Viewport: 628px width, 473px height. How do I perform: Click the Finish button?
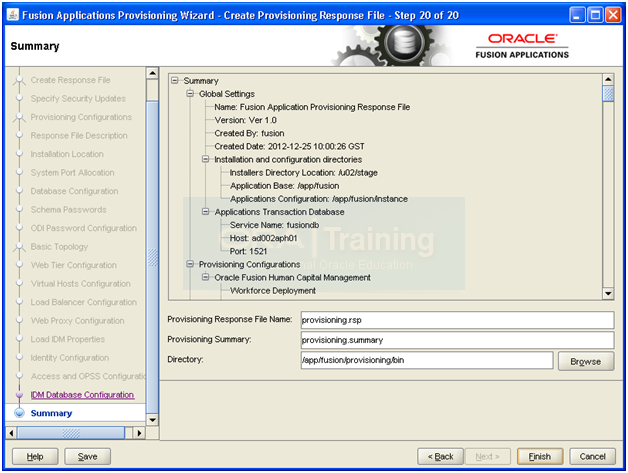540,456
